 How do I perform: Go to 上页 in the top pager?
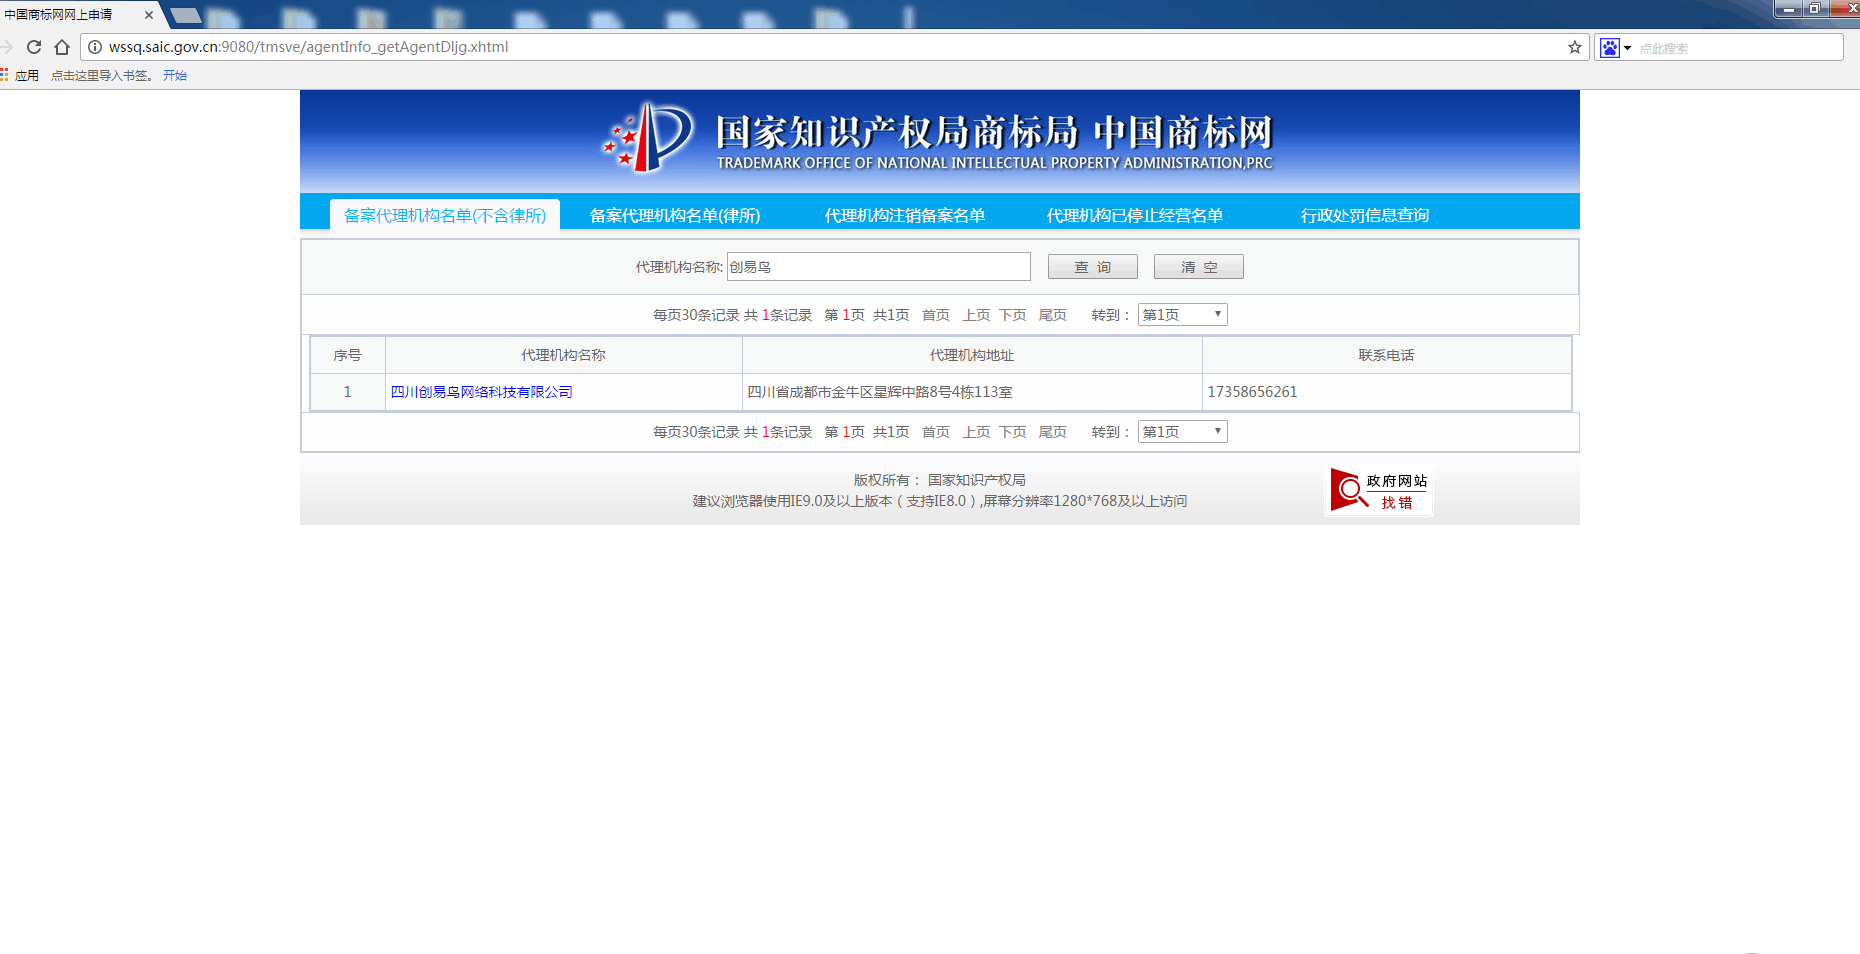pos(976,315)
